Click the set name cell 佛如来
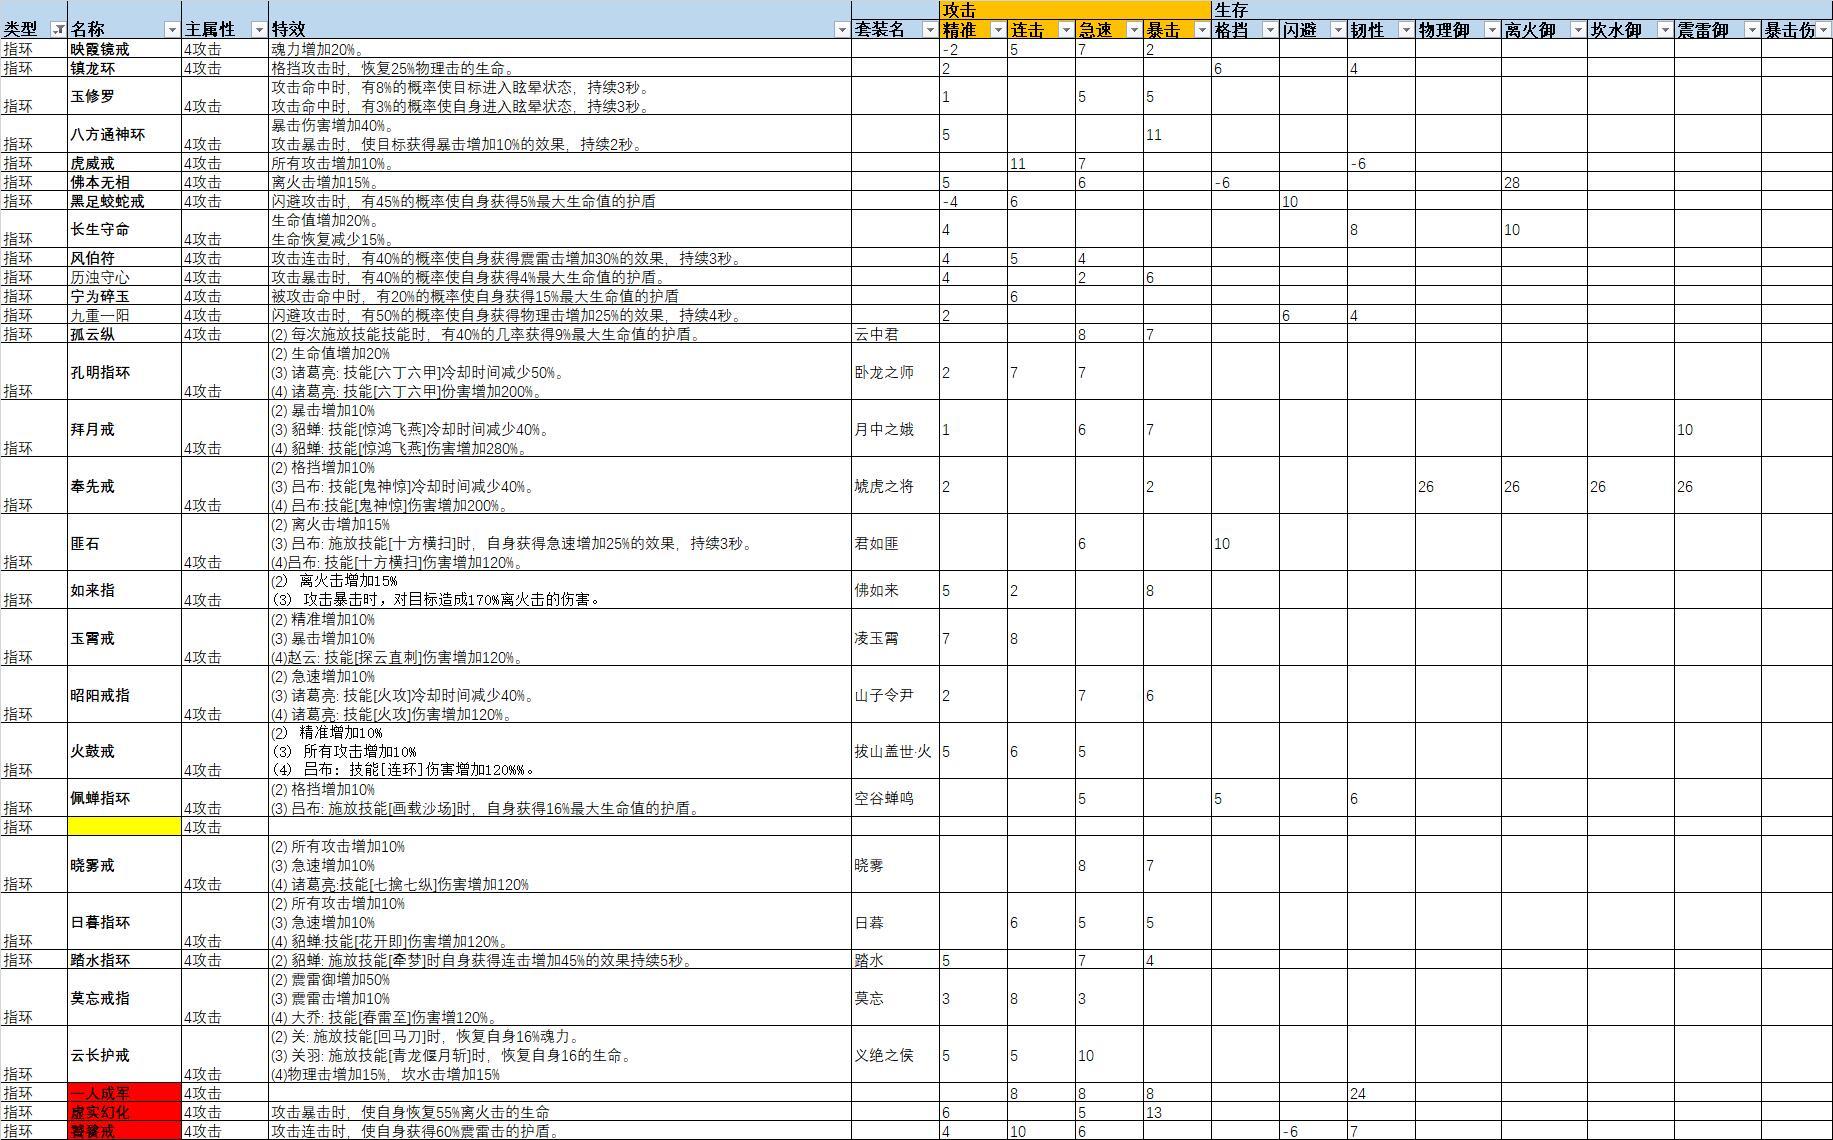This screenshot has width=1833, height=1140. [x=895, y=591]
